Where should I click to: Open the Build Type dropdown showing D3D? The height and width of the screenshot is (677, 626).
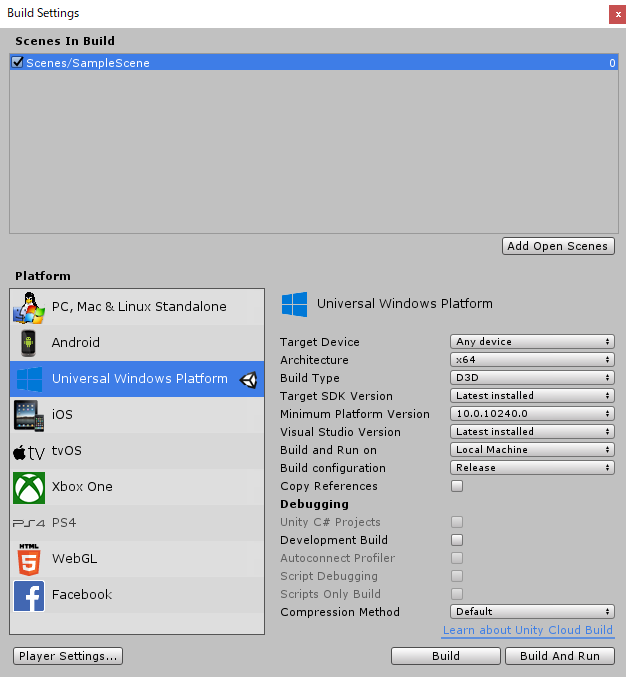(532, 378)
